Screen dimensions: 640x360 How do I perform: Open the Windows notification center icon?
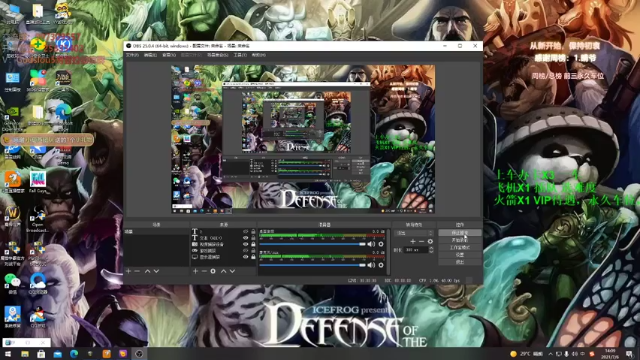click(x=629, y=354)
